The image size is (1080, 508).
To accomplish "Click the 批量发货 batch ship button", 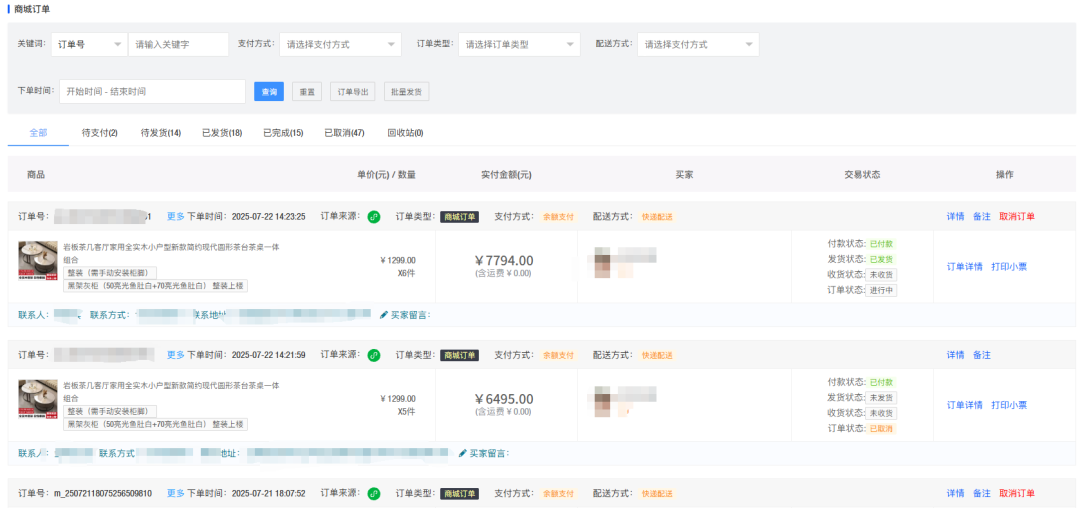I will [406, 92].
